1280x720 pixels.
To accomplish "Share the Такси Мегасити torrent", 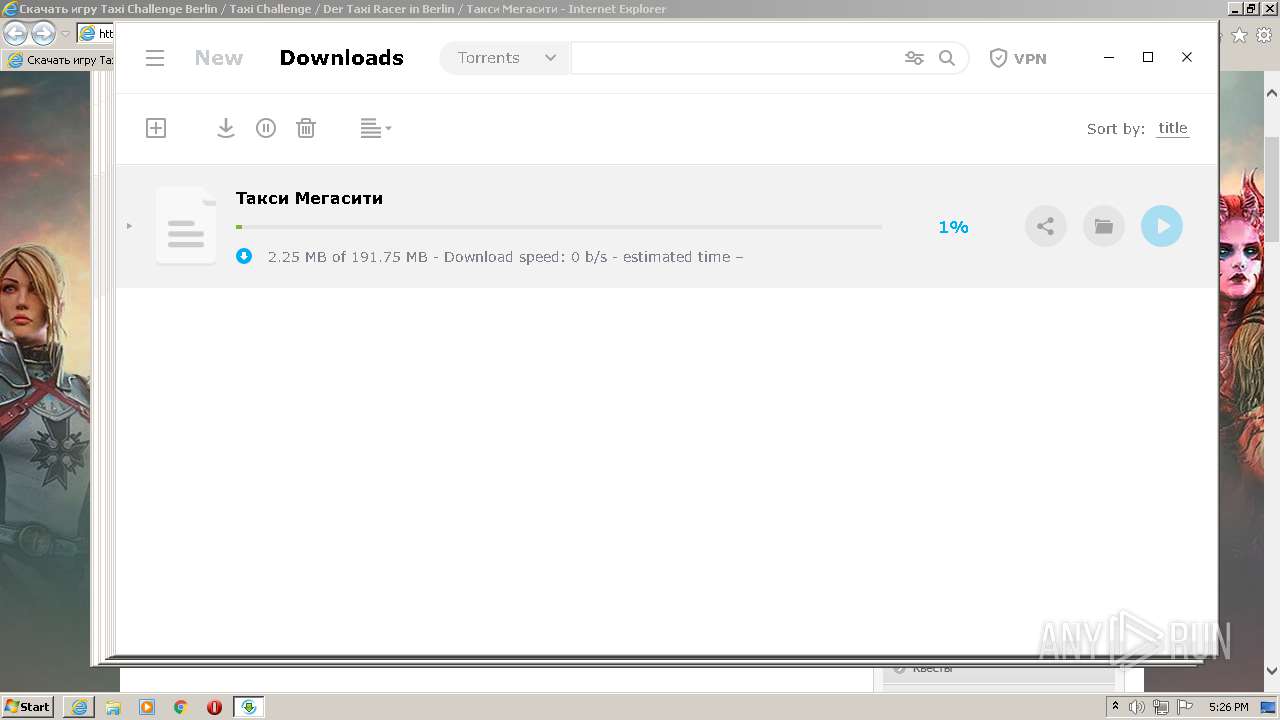I will (x=1046, y=226).
